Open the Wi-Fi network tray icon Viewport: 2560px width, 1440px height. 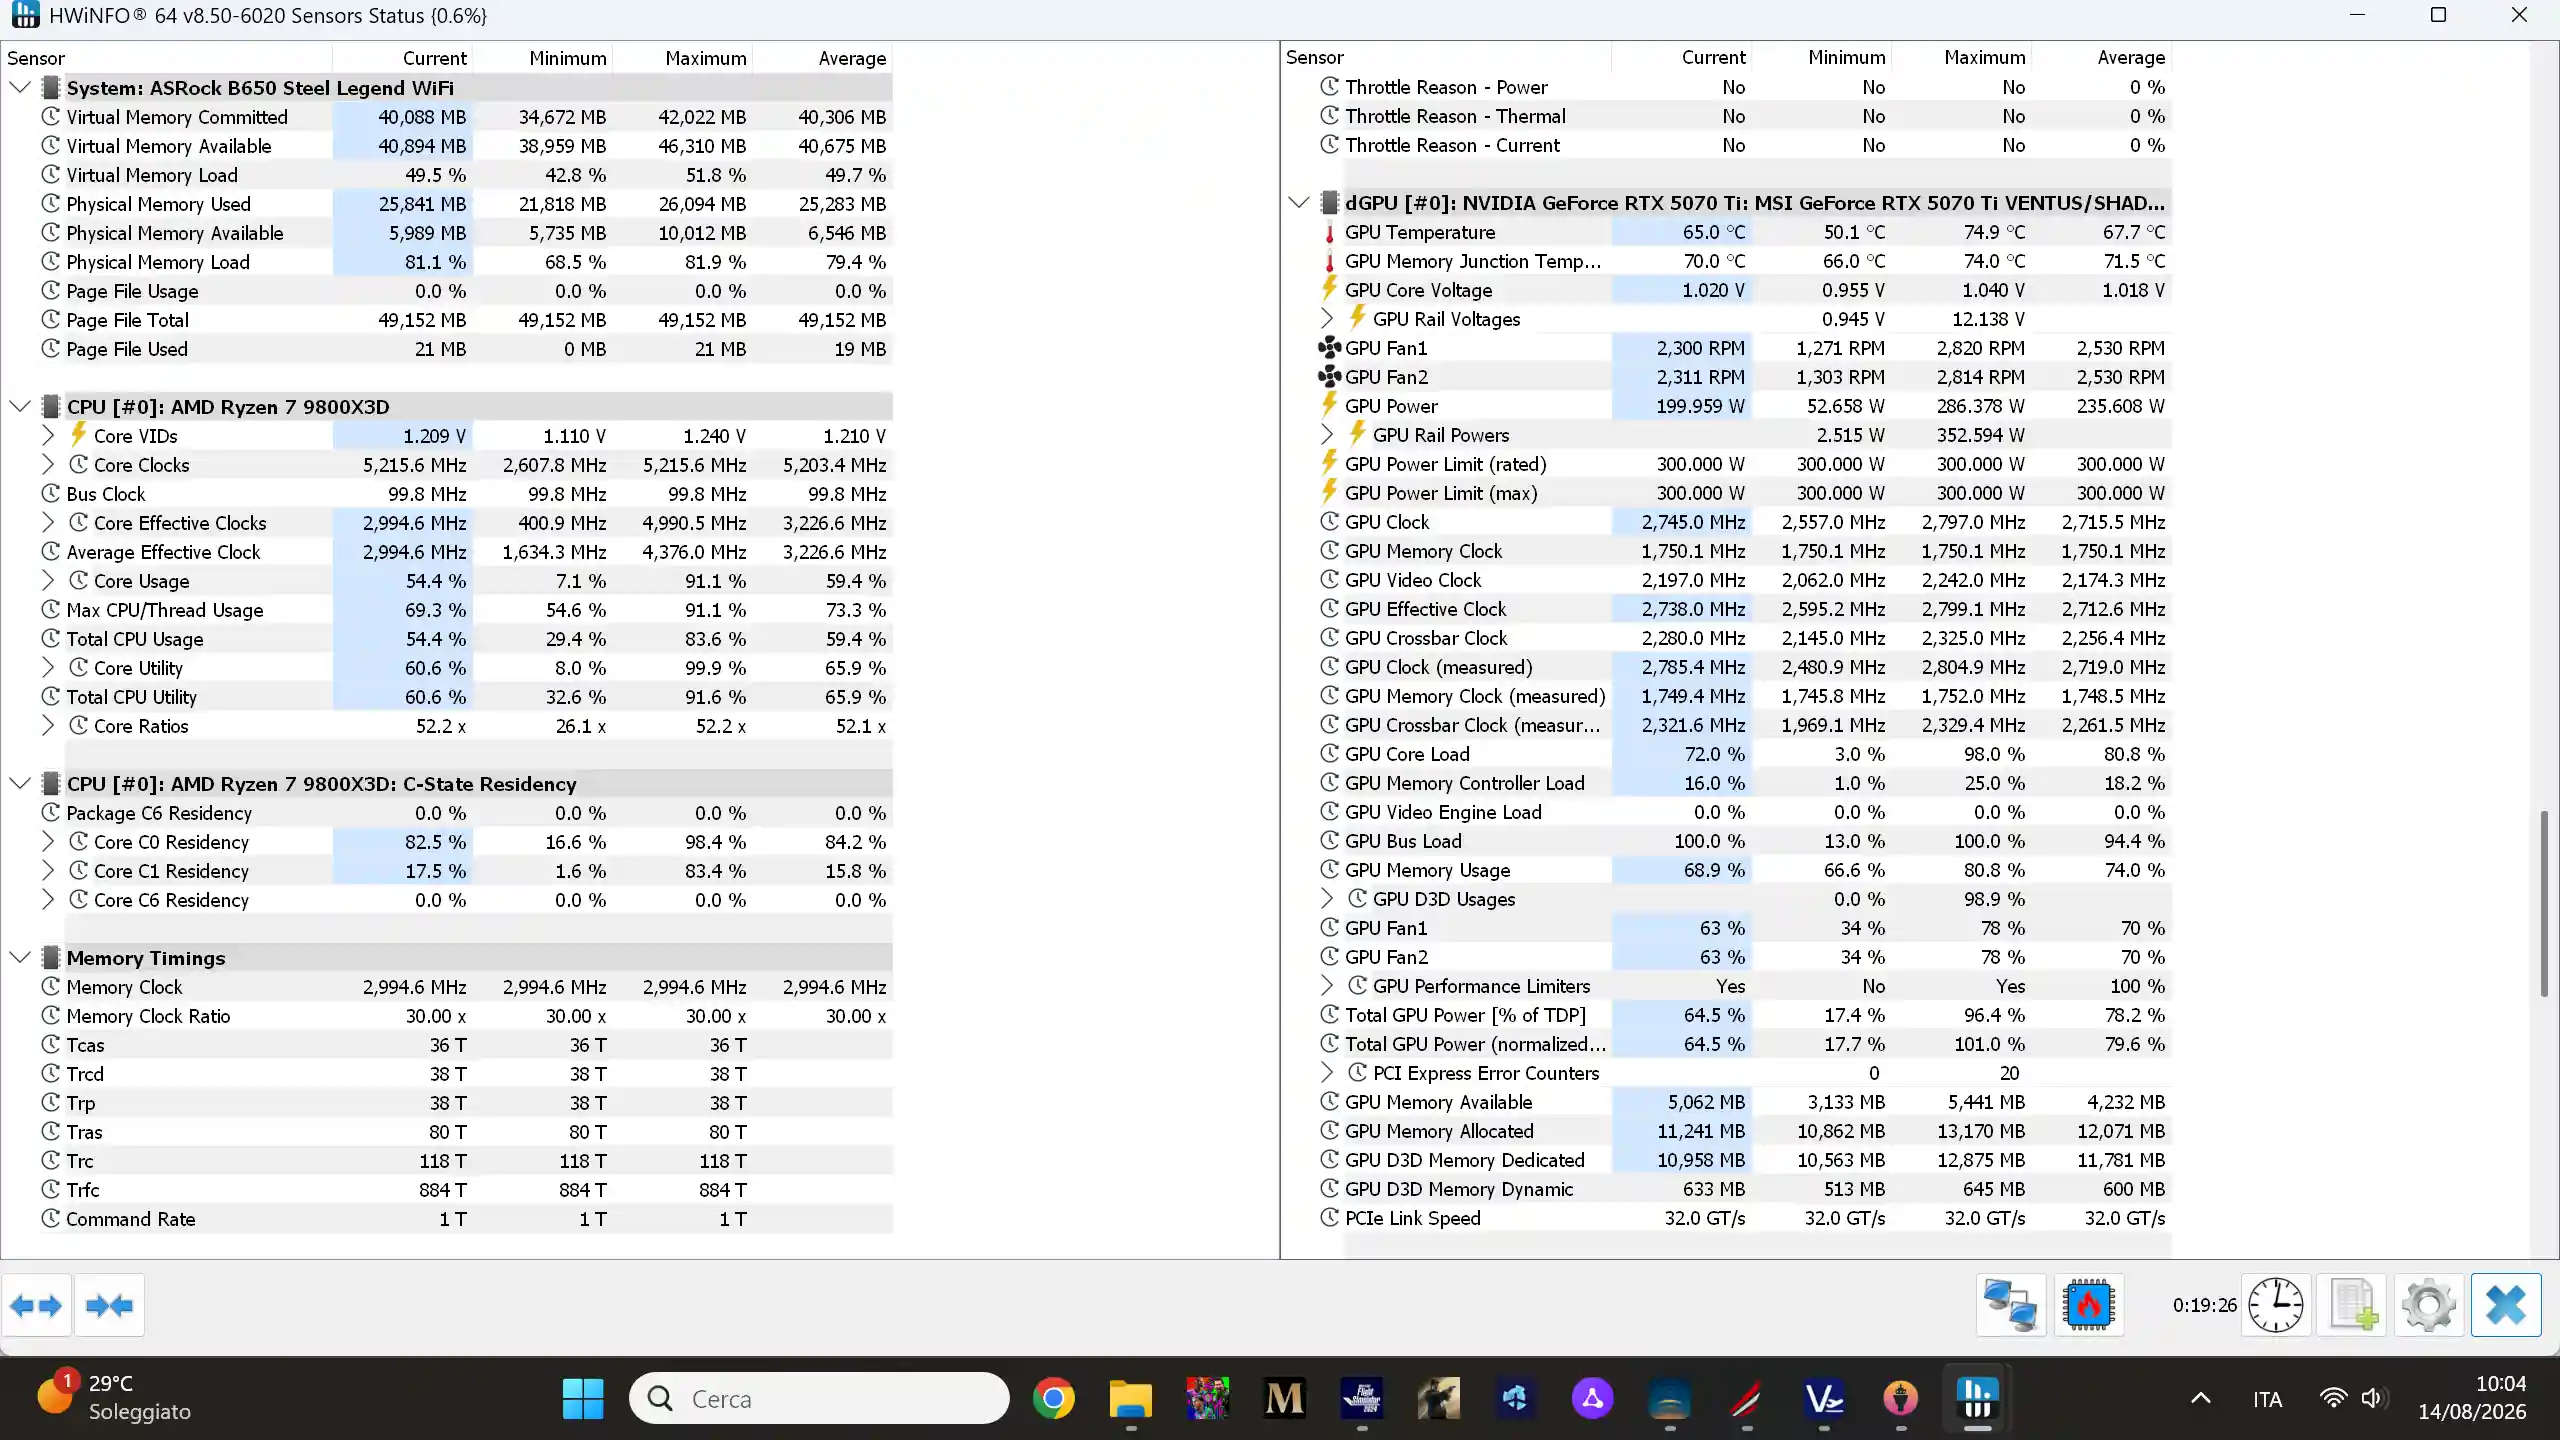(2333, 1398)
